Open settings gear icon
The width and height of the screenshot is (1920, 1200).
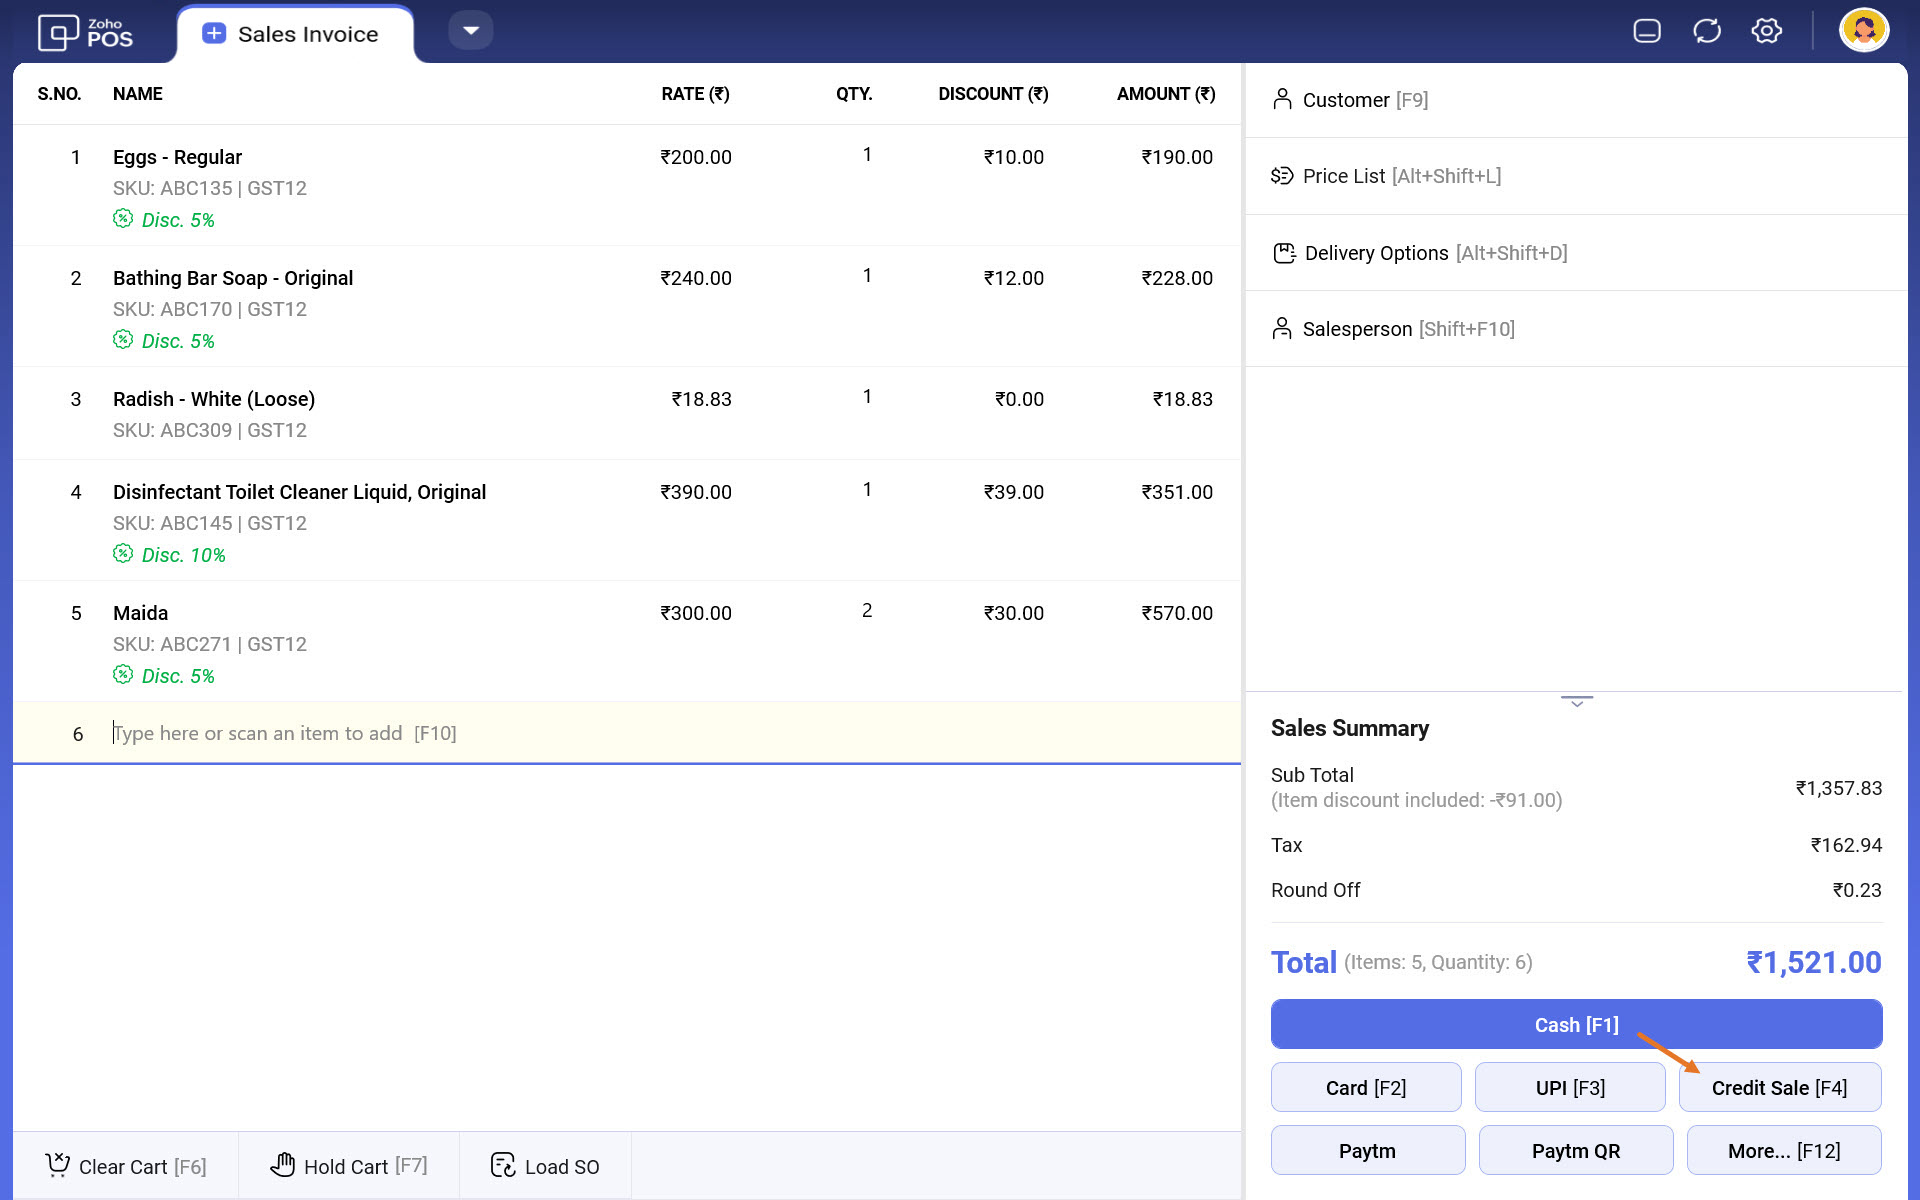(1766, 31)
